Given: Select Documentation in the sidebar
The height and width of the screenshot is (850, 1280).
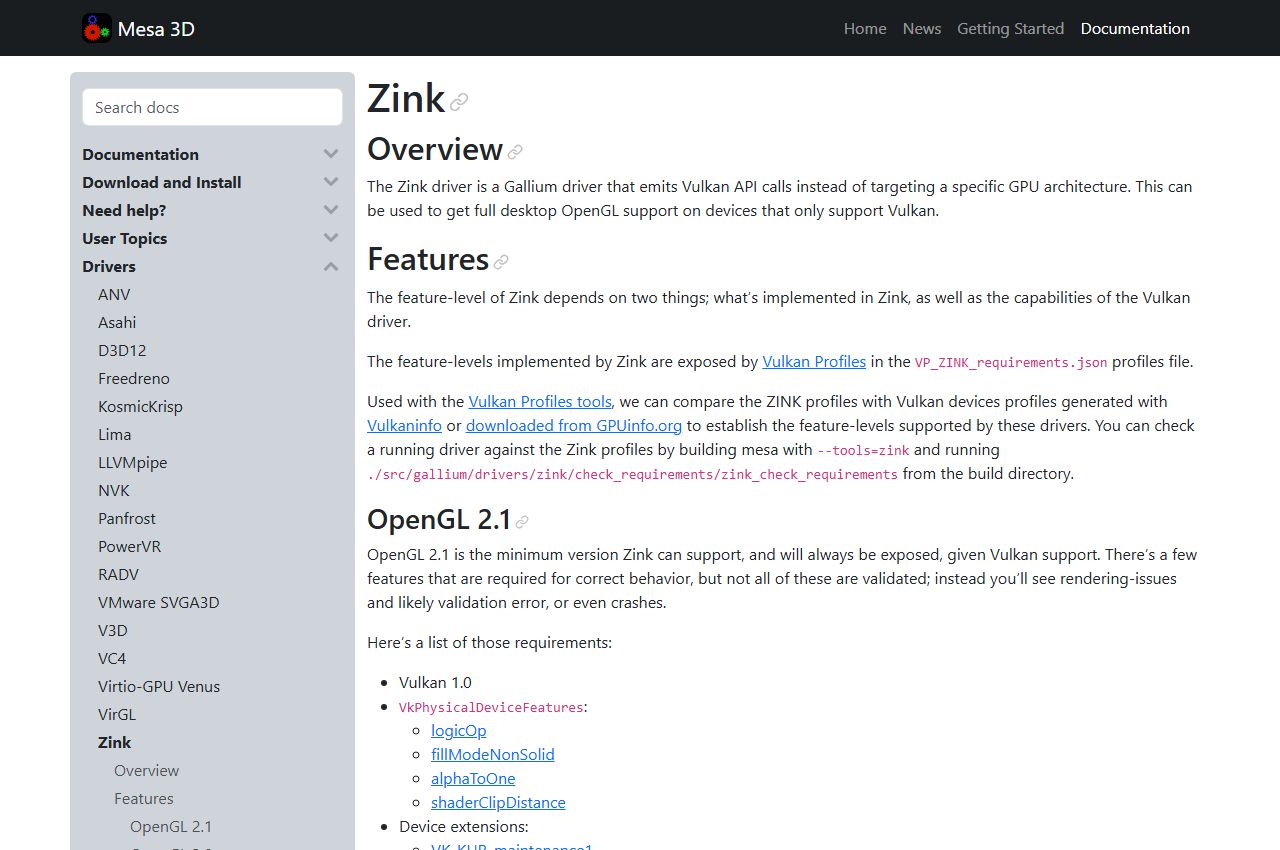Looking at the screenshot, I should [140, 154].
